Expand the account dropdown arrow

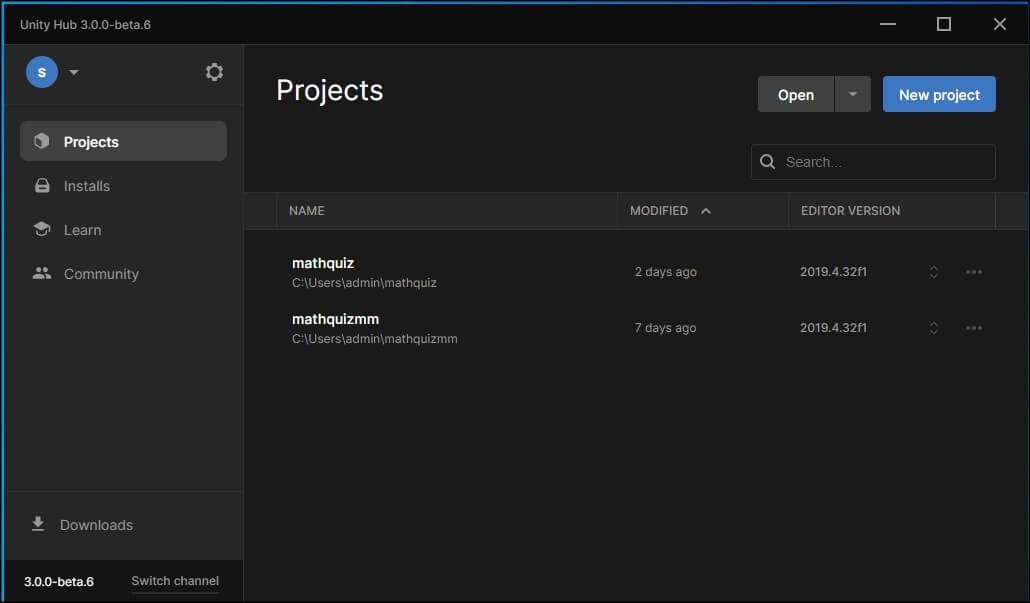74,72
